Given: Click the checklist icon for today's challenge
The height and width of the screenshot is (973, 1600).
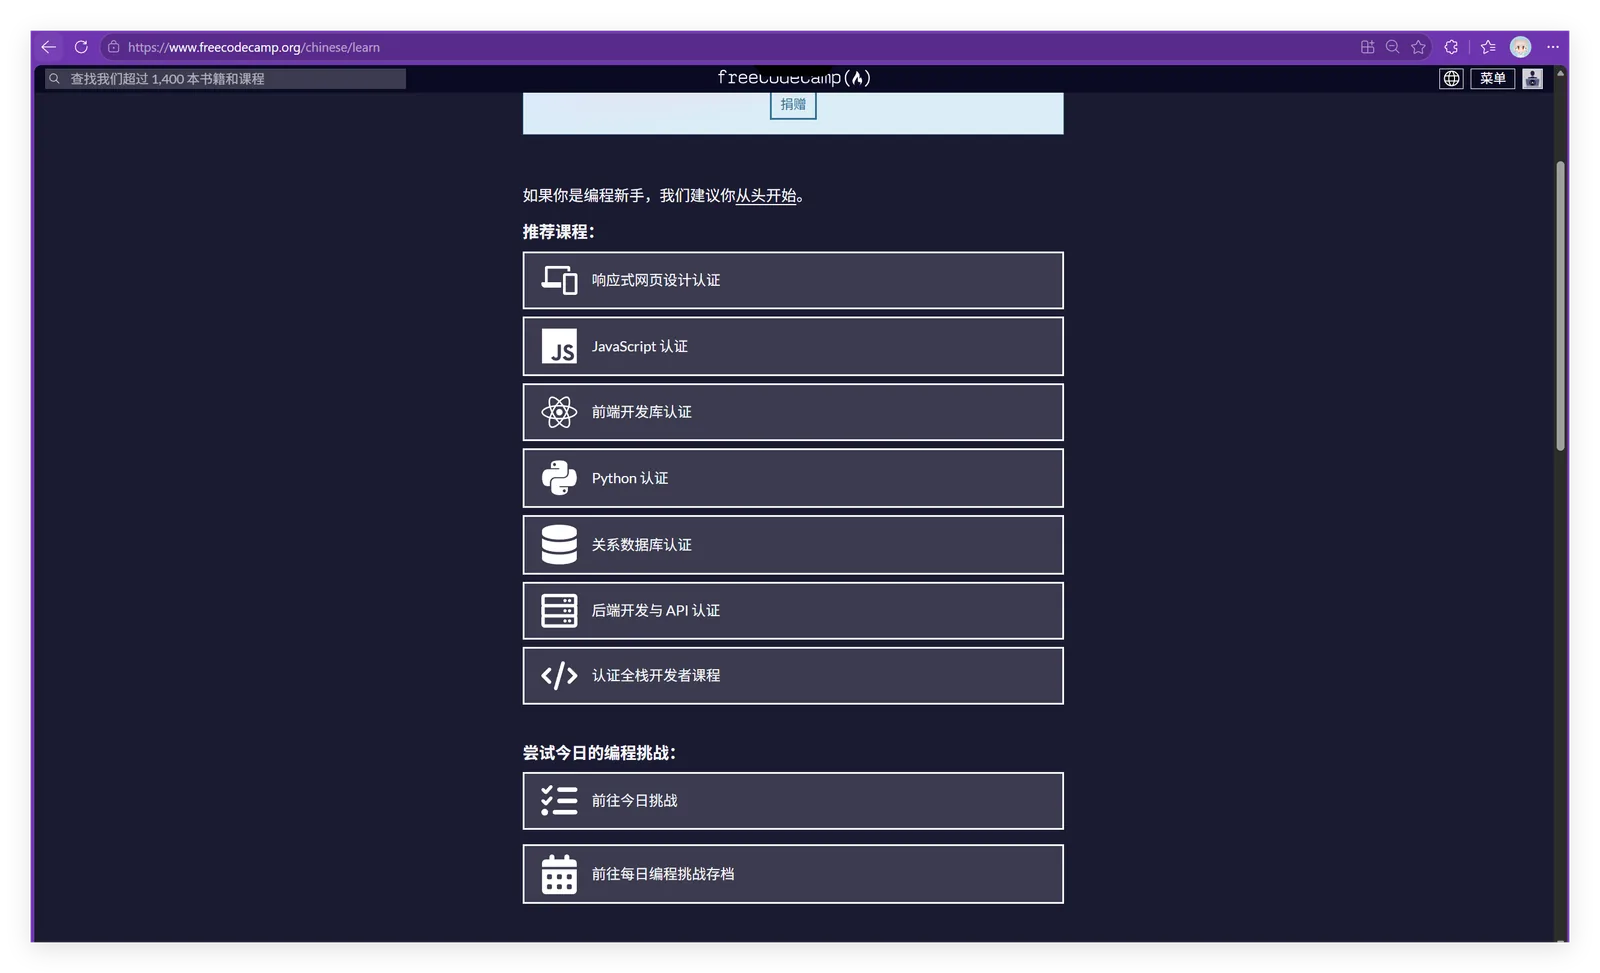Looking at the screenshot, I should point(559,801).
